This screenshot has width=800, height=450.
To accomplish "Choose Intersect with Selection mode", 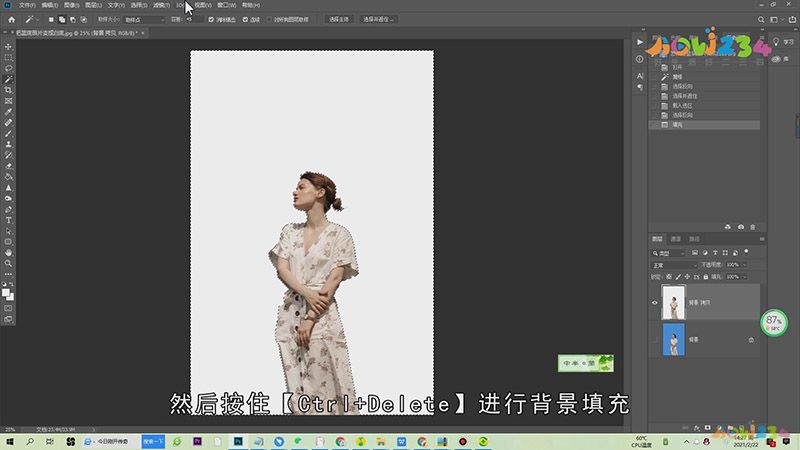I will 83,19.
